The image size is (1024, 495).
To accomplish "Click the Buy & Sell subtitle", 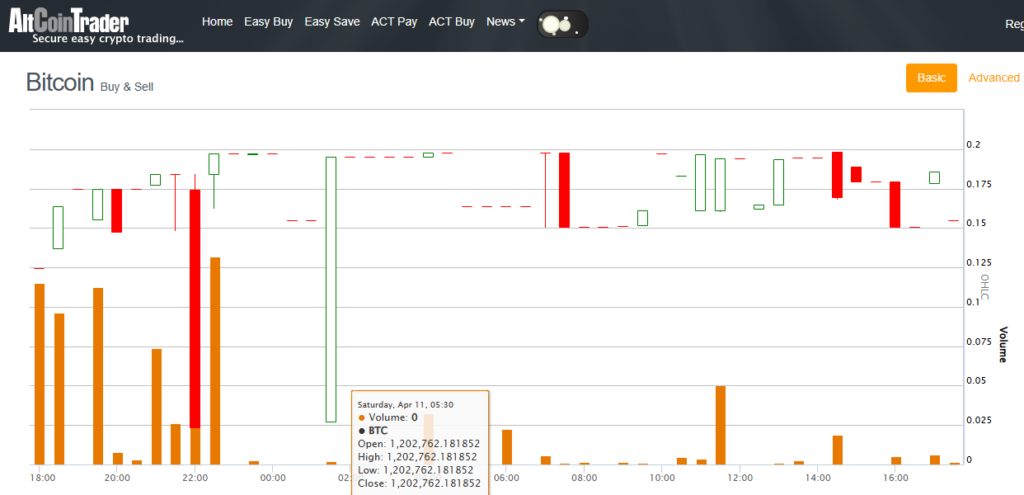I will pyautogui.click(x=127, y=87).
